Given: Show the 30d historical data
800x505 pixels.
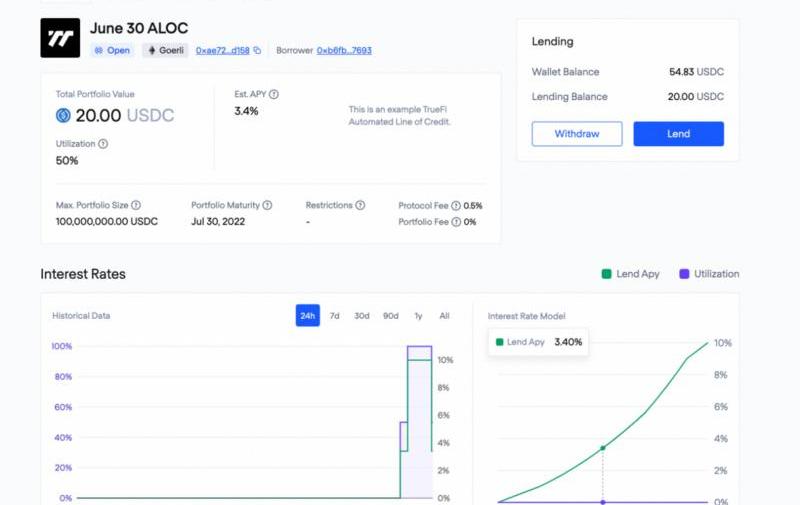Looking at the screenshot, I should tap(362, 316).
